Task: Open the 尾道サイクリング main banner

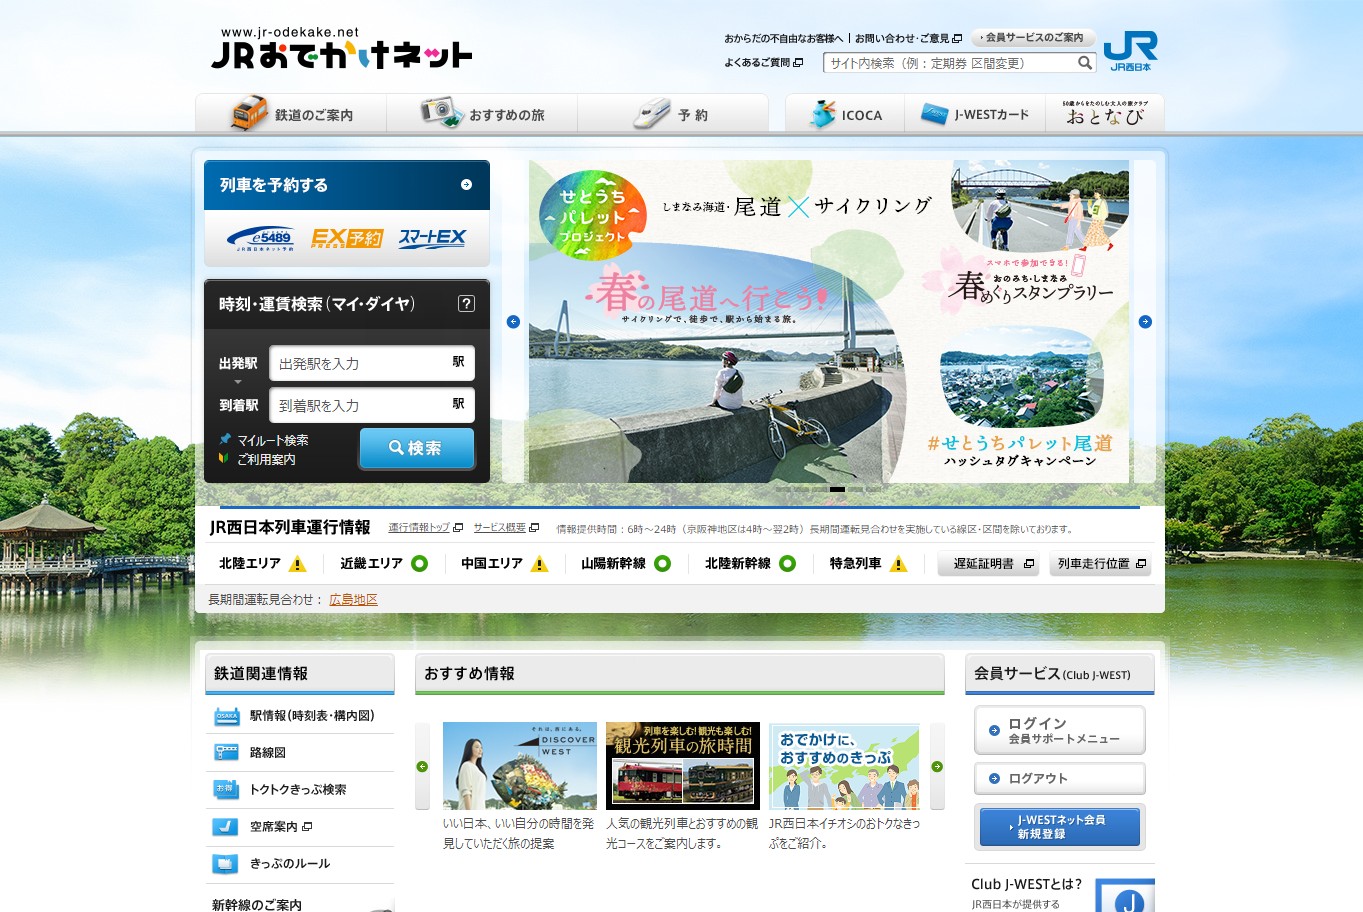Action: [x=829, y=321]
